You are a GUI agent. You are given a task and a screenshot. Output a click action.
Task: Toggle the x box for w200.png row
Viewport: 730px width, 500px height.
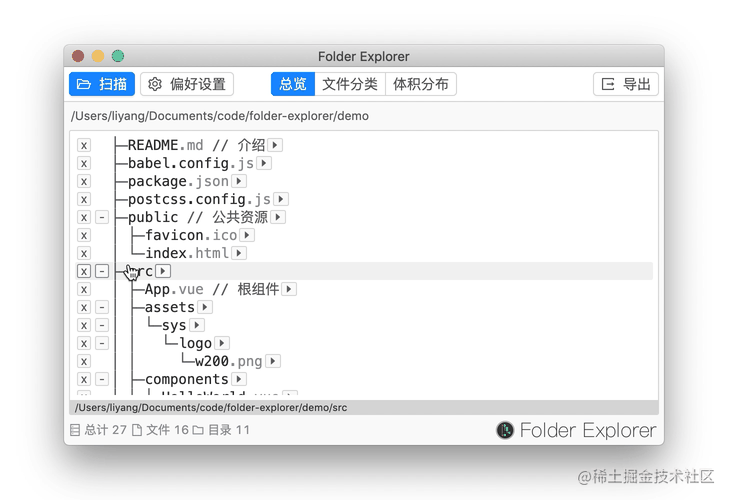pos(84,361)
